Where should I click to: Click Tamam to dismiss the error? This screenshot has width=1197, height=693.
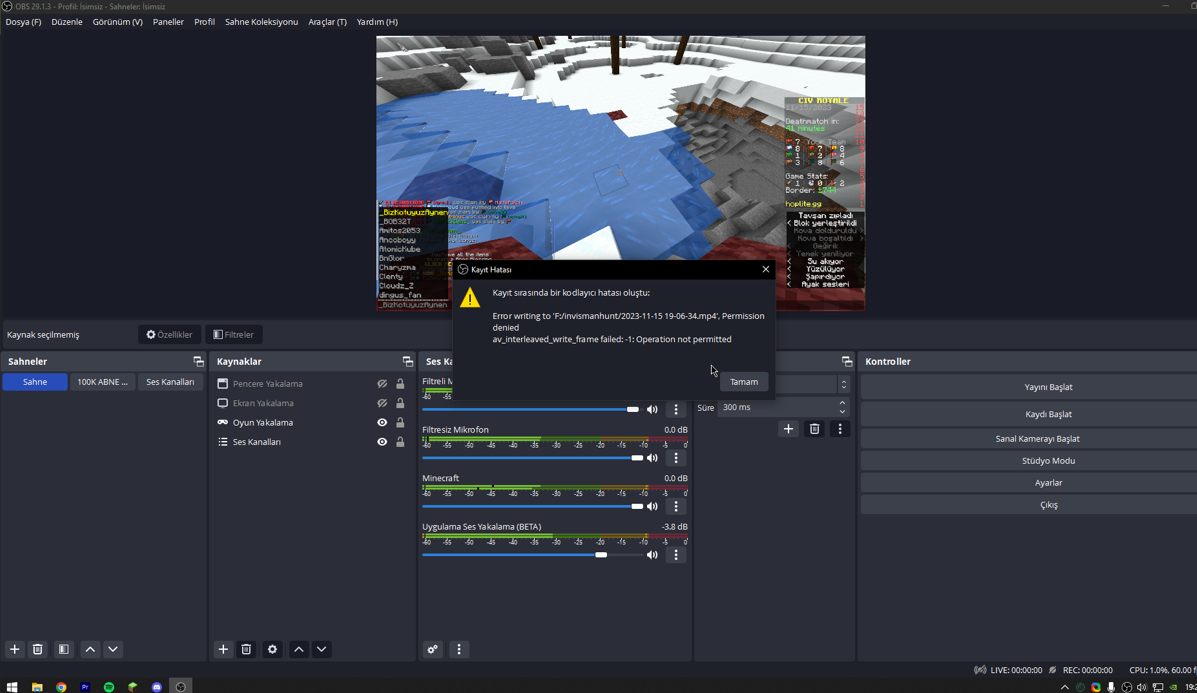(x=743, y=382)
